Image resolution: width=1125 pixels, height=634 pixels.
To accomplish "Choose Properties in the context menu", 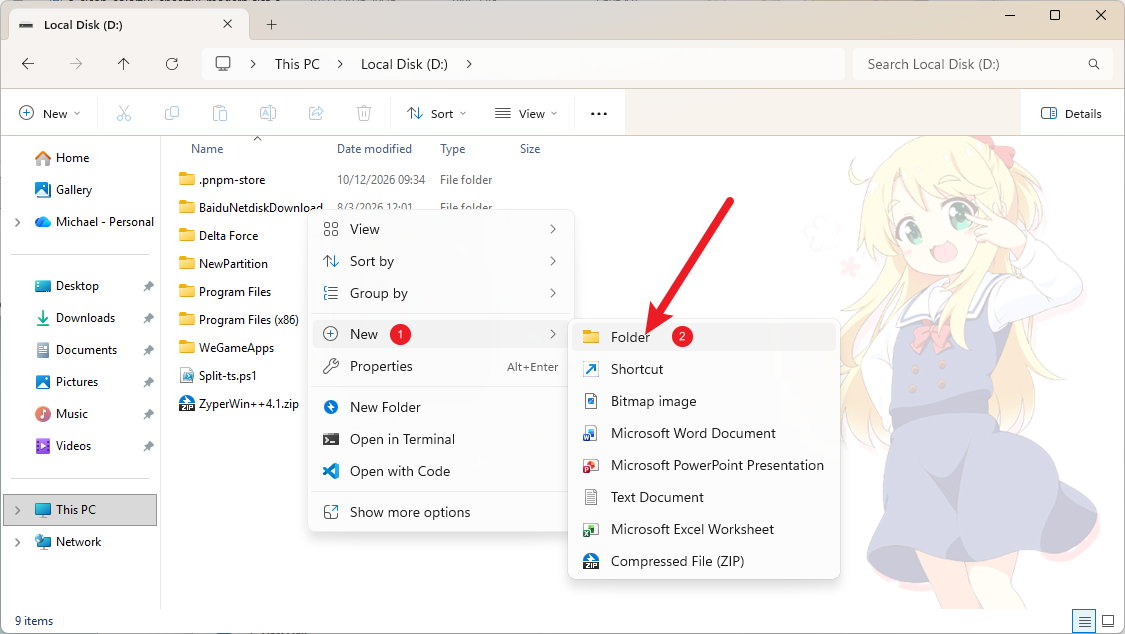I will 441,366.
